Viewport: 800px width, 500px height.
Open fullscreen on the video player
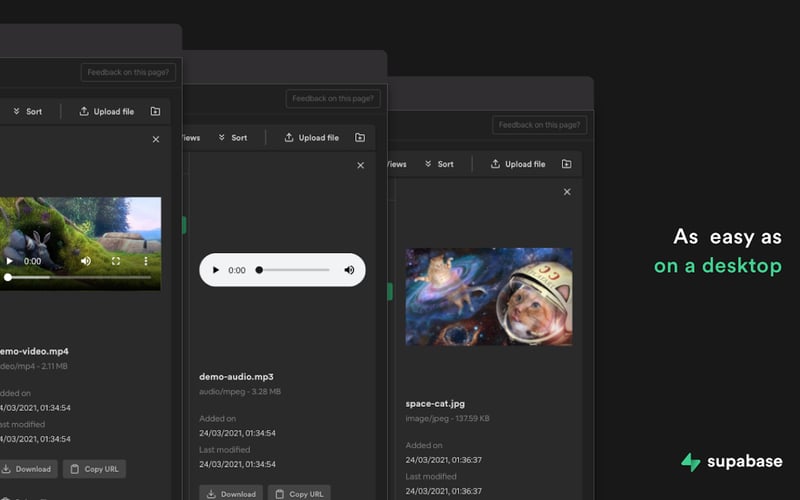[x=116, y=261]
